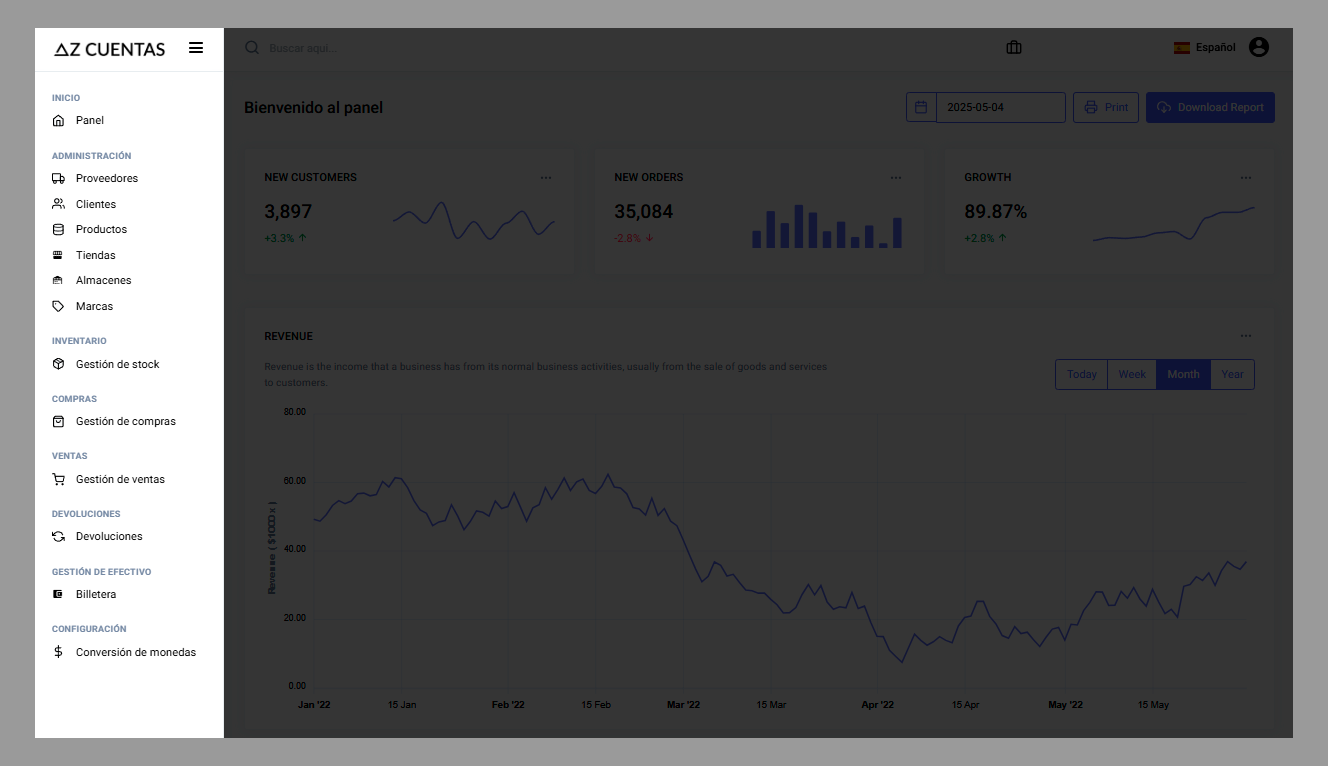Click the Print button
This screenshot has width=1328, height=766.
point(1105,107)
